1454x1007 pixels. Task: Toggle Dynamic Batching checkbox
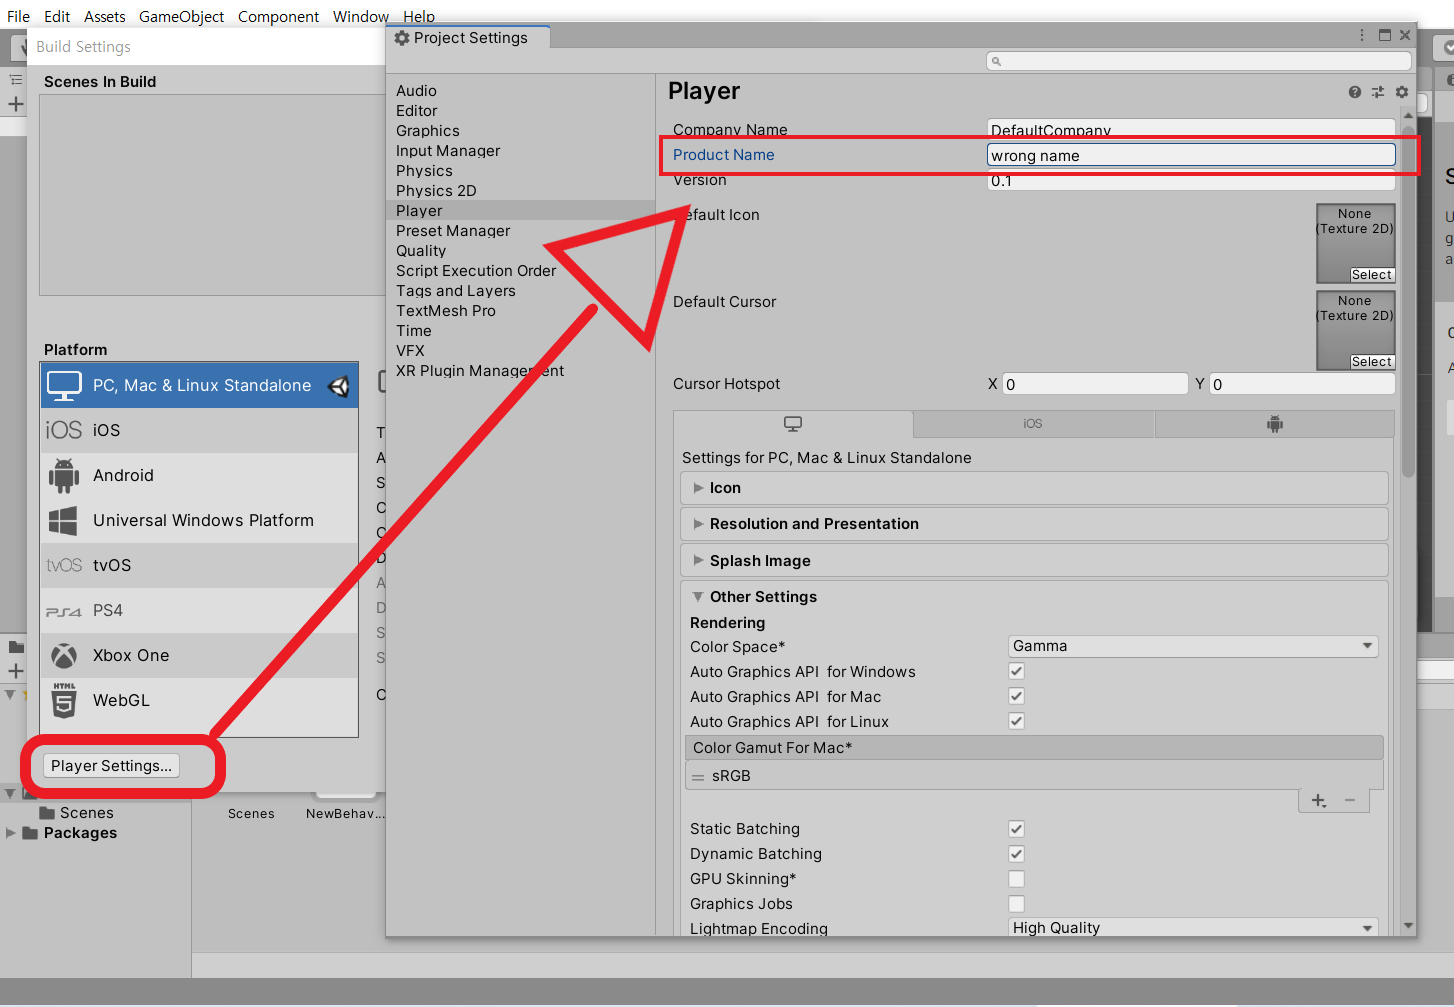[x=1016, y=853]
